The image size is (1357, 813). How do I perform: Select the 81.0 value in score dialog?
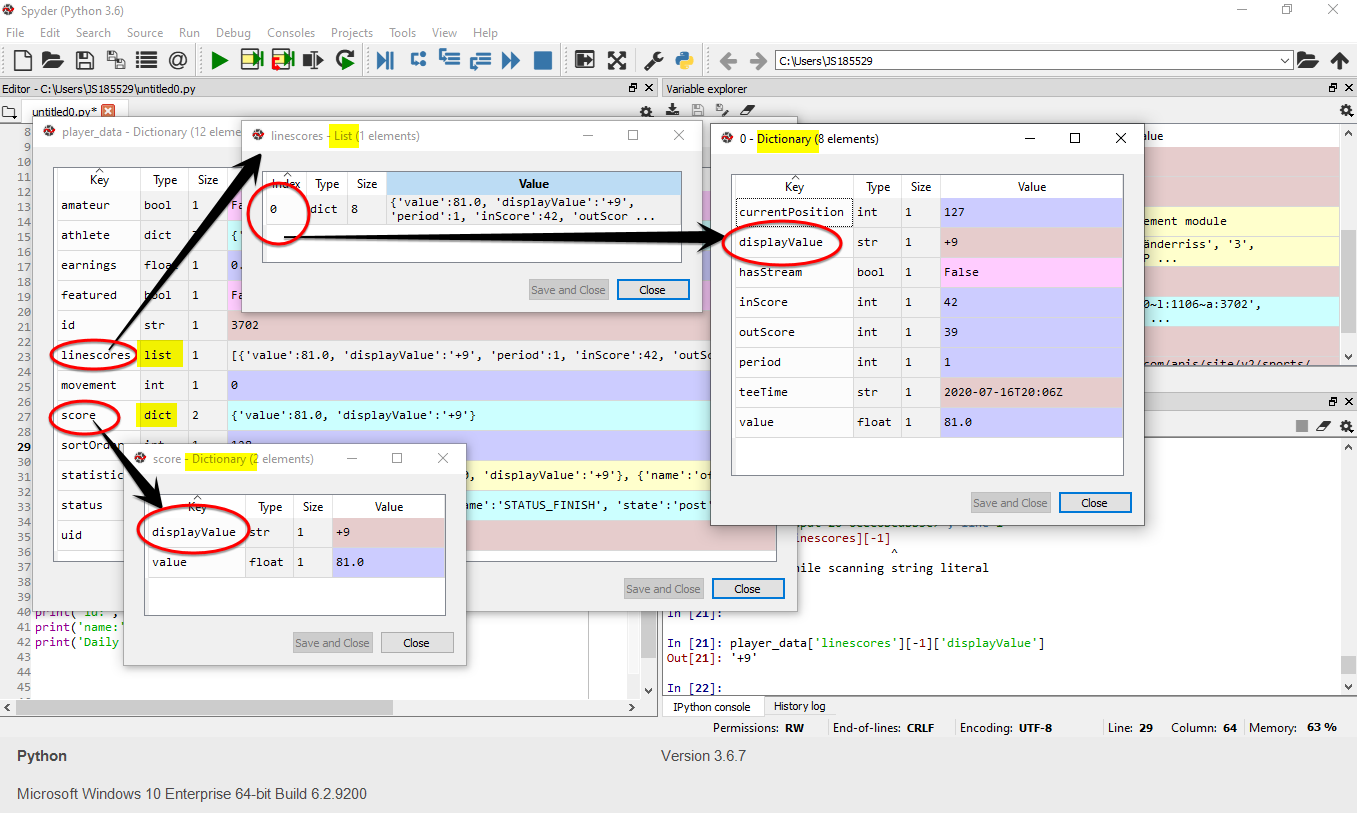(388, 562)
